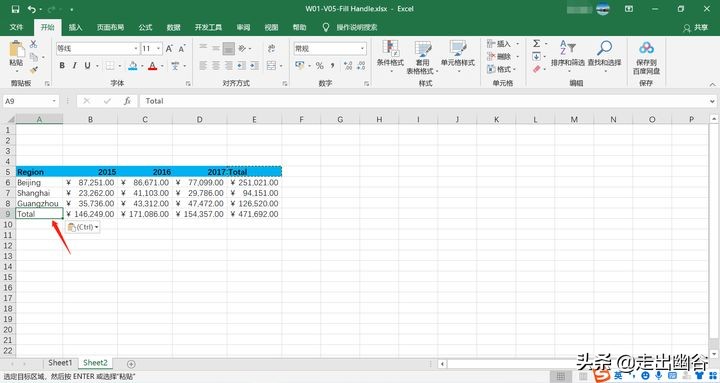Viewport: 720px width, 383px height.
Task: Switch to the 插入 ribbon tab
Action: coord(75,27)
